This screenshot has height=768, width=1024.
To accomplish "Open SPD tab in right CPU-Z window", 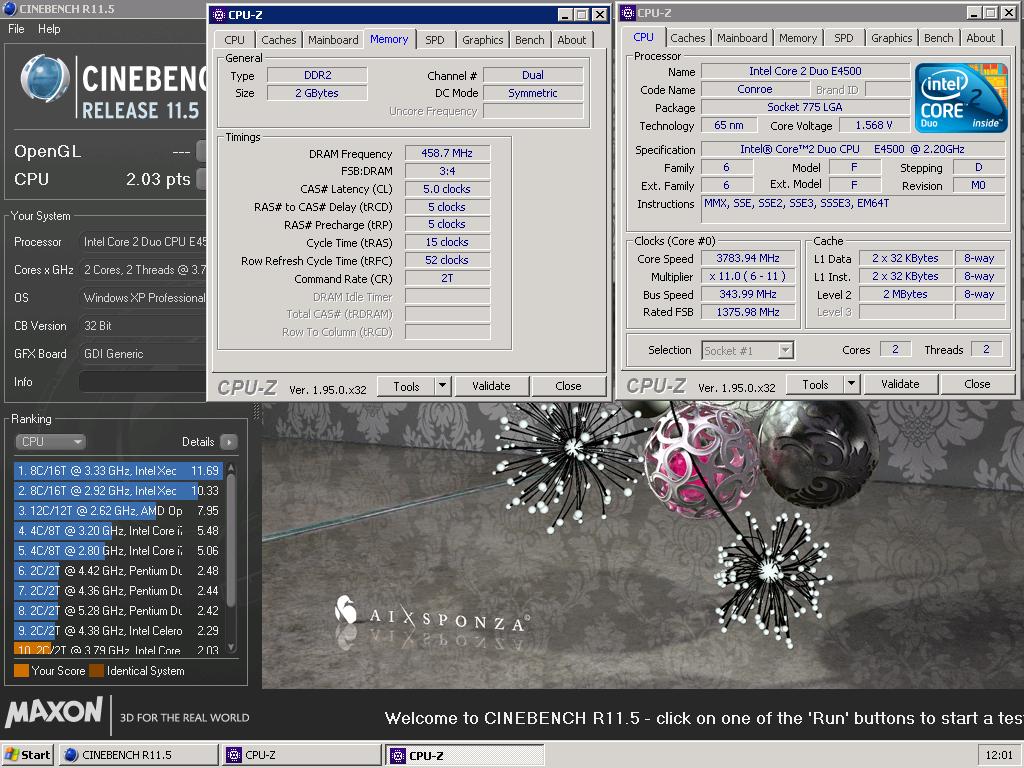I will tap(844, 38).
